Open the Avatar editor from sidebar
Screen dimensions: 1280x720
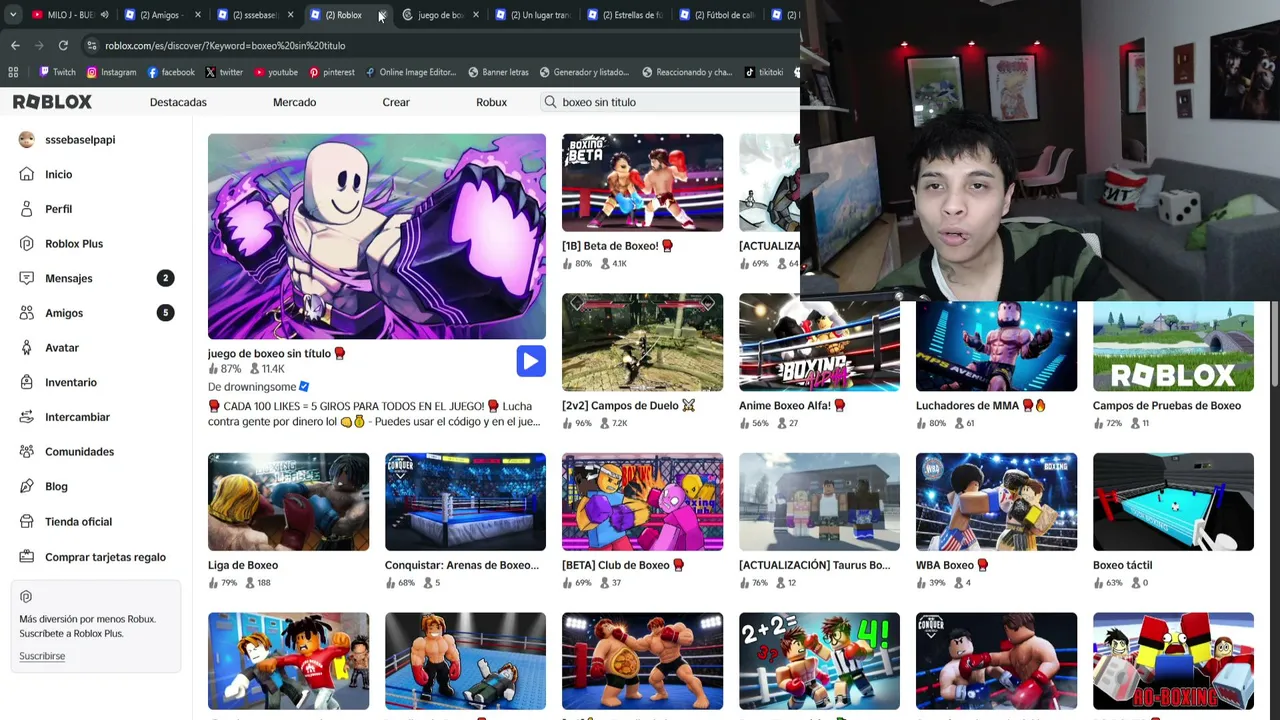tap(62, 348)
